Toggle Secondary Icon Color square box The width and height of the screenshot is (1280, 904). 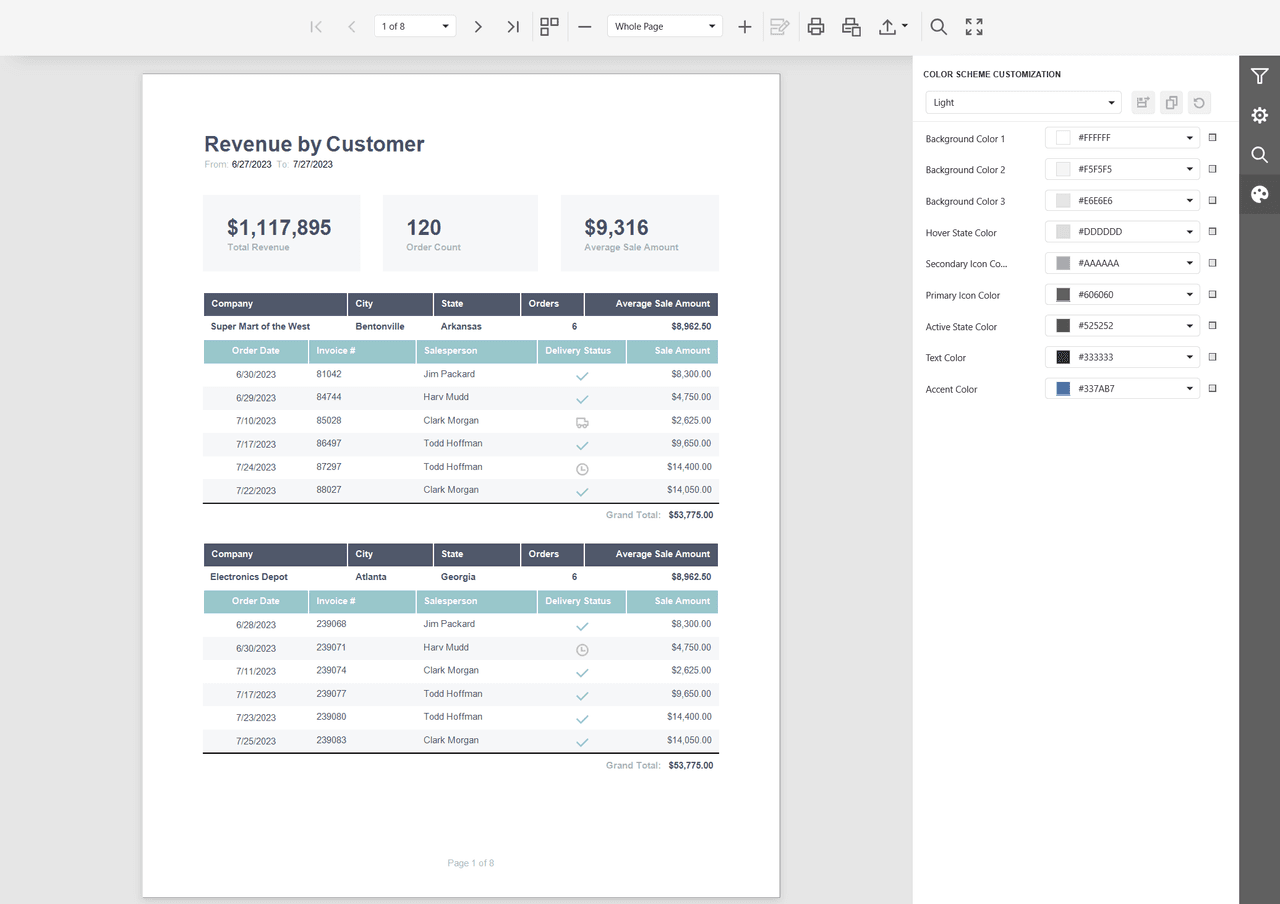pos(1213,263)
